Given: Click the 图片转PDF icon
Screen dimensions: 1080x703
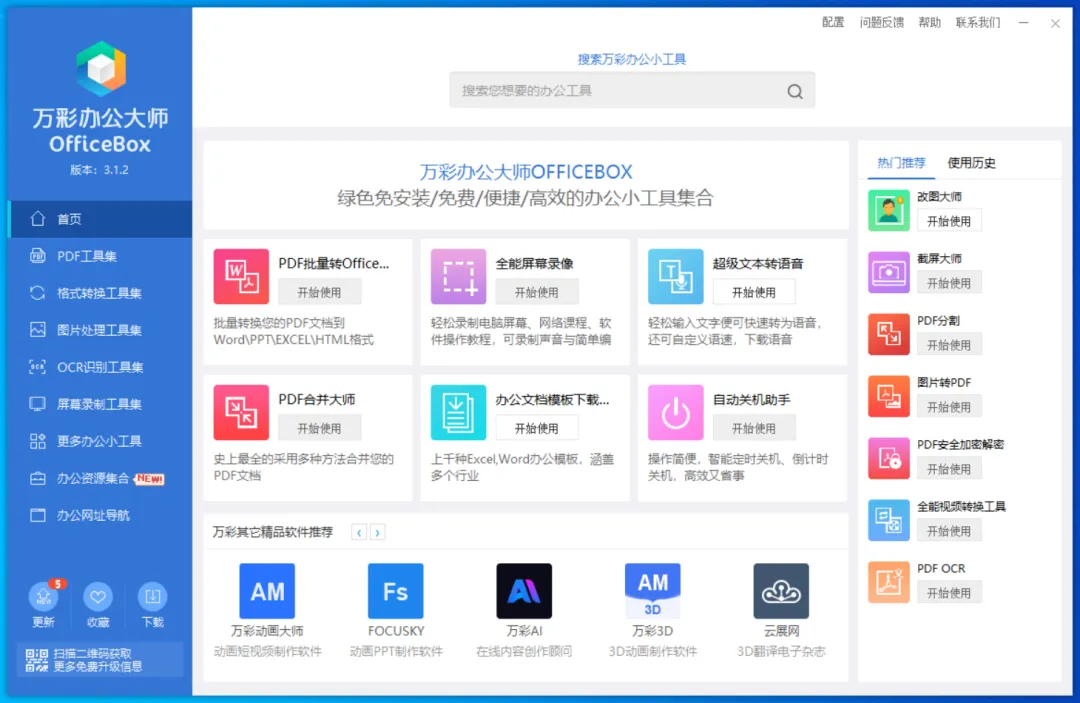Looking at the screenshot, I should click(889, 396).
